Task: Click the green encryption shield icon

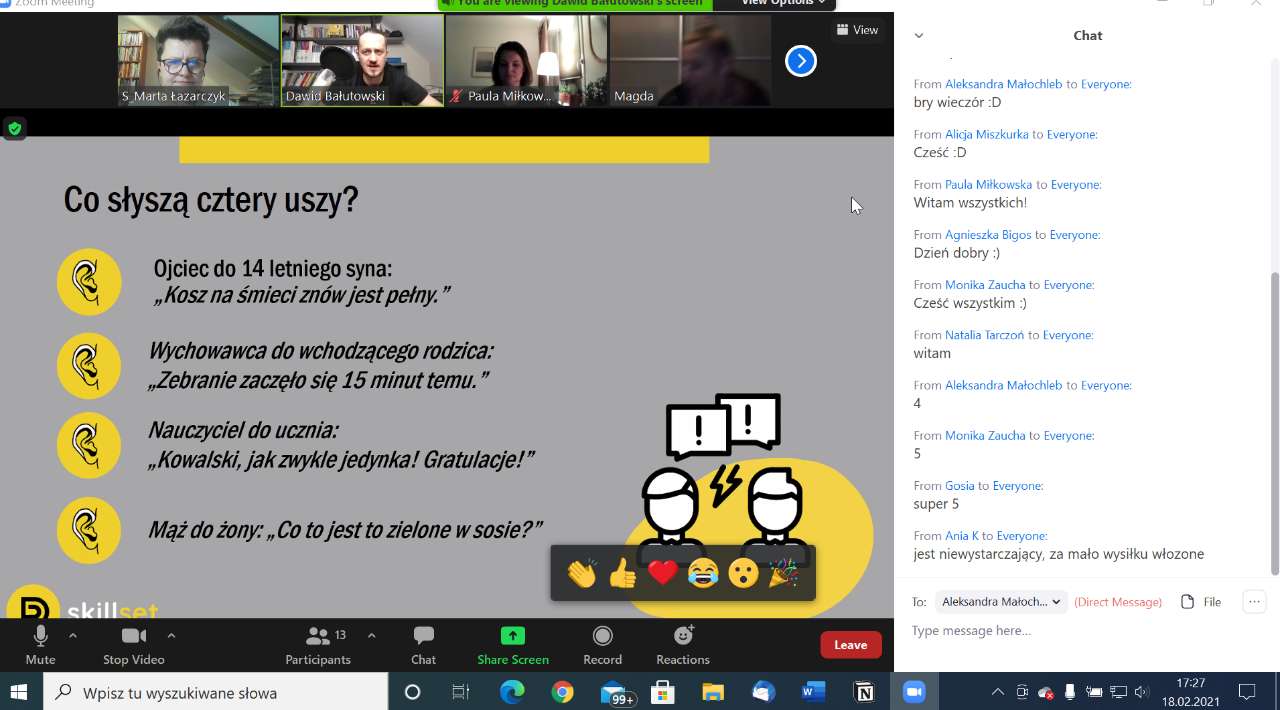Action: [x=14, y=128]
